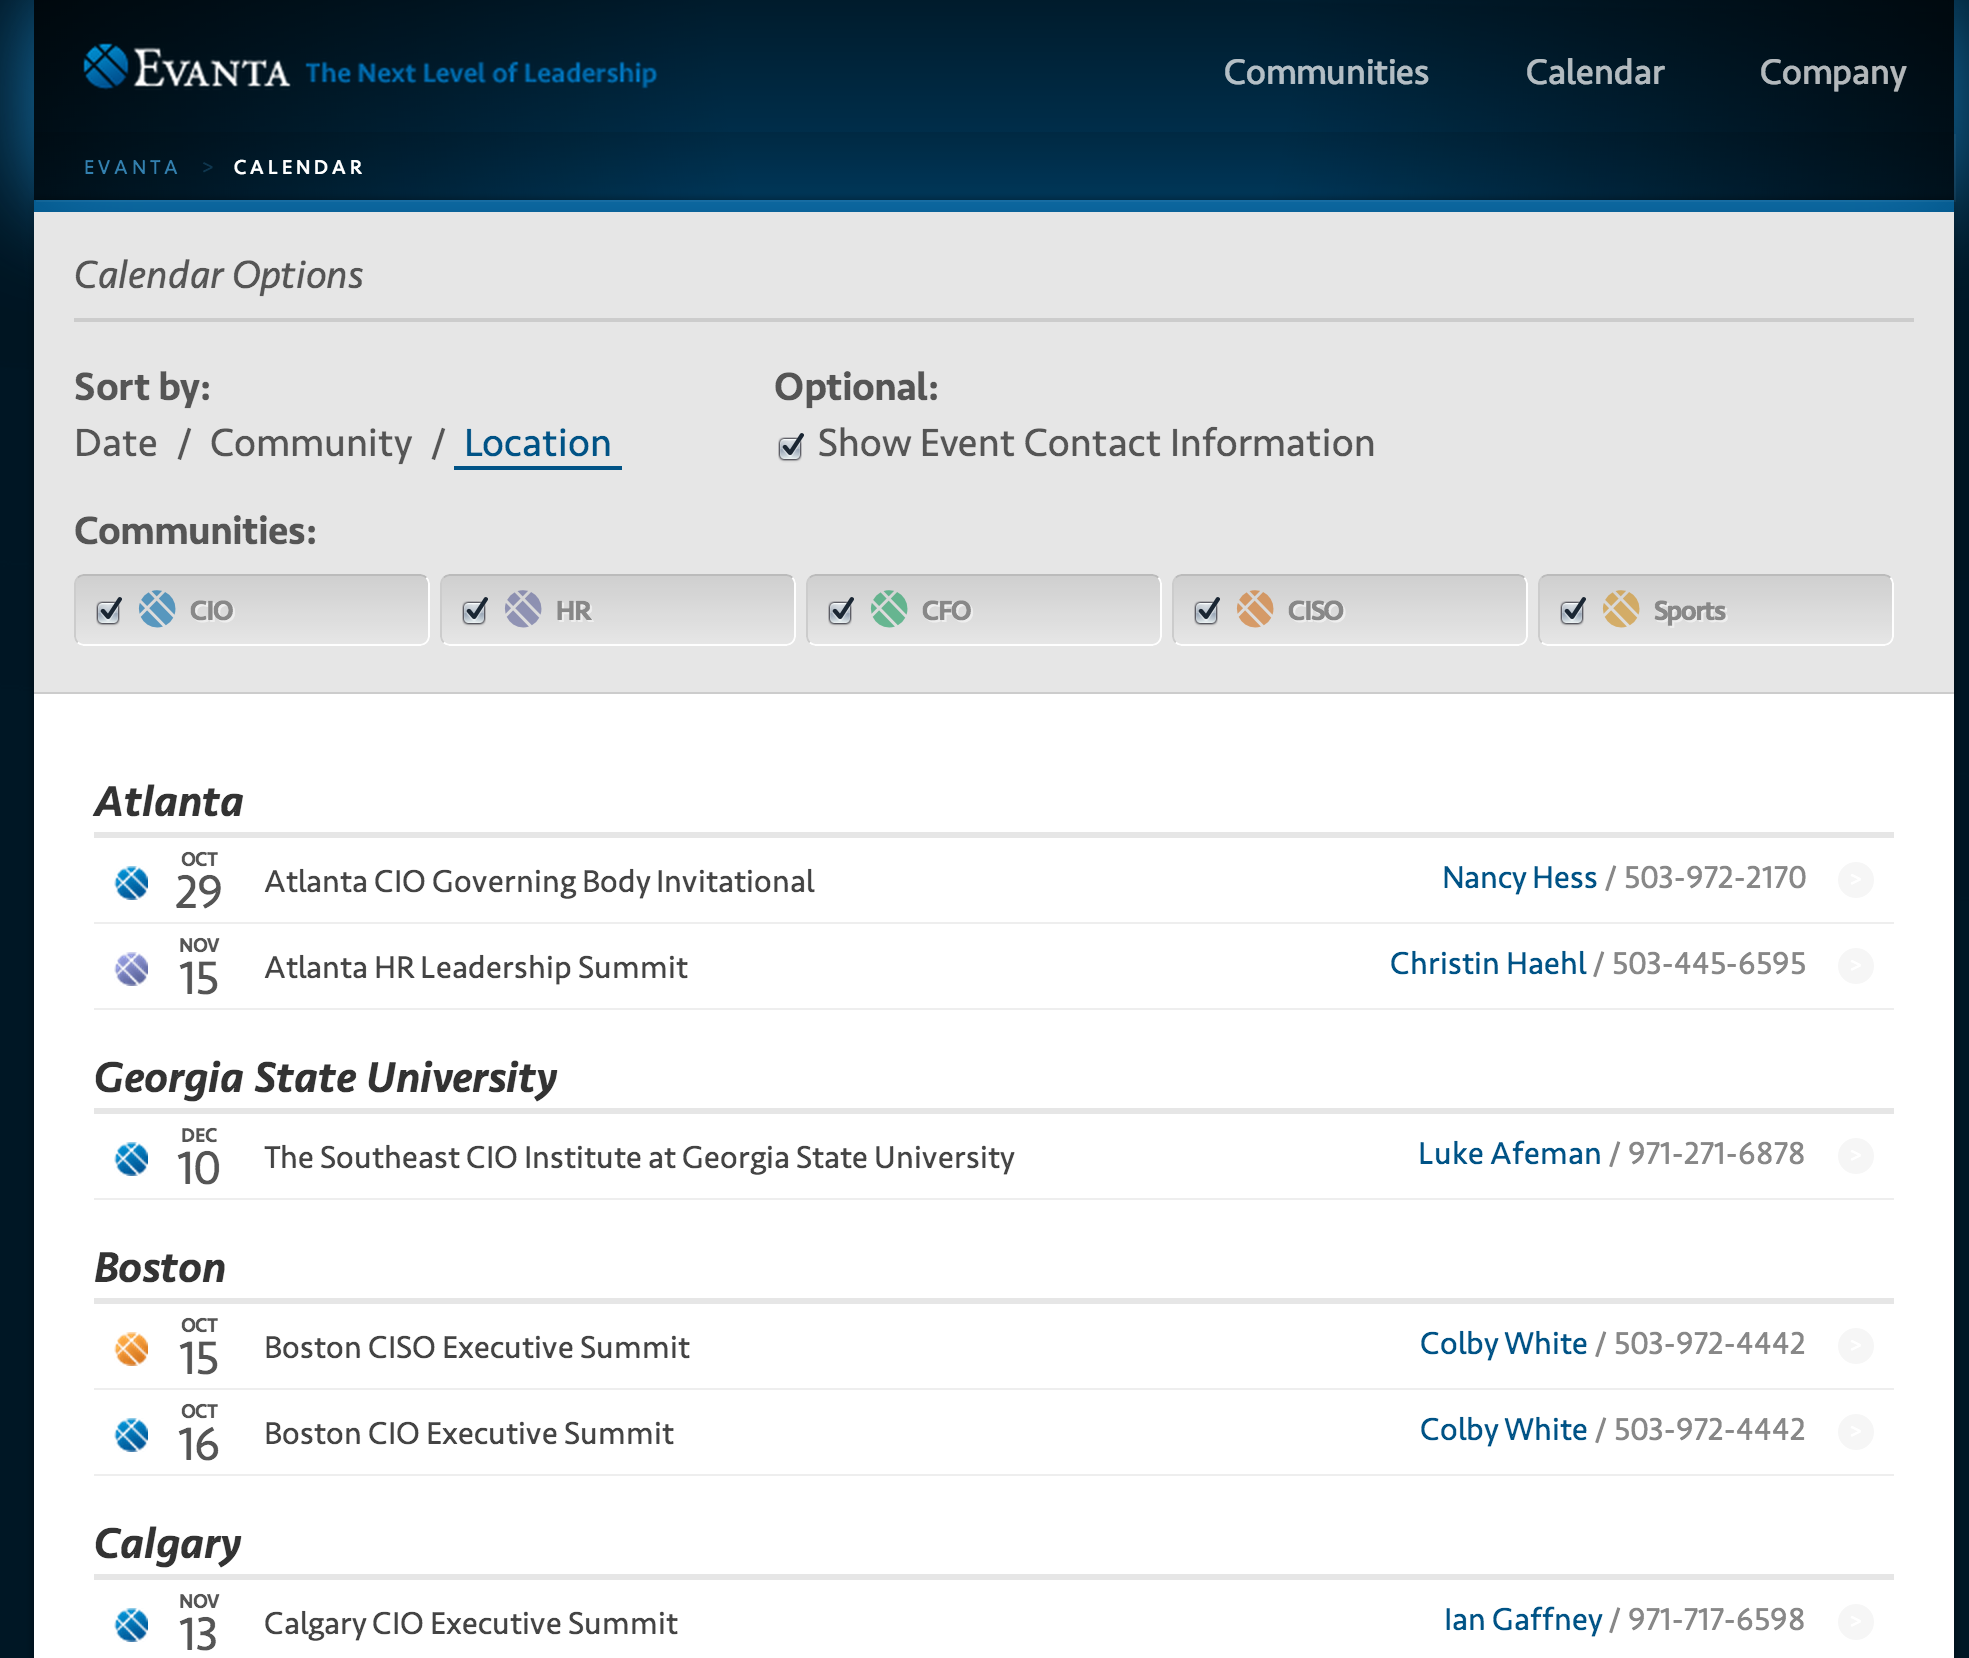Toggle the Sports community checkbox

(x=1573, y=610)
